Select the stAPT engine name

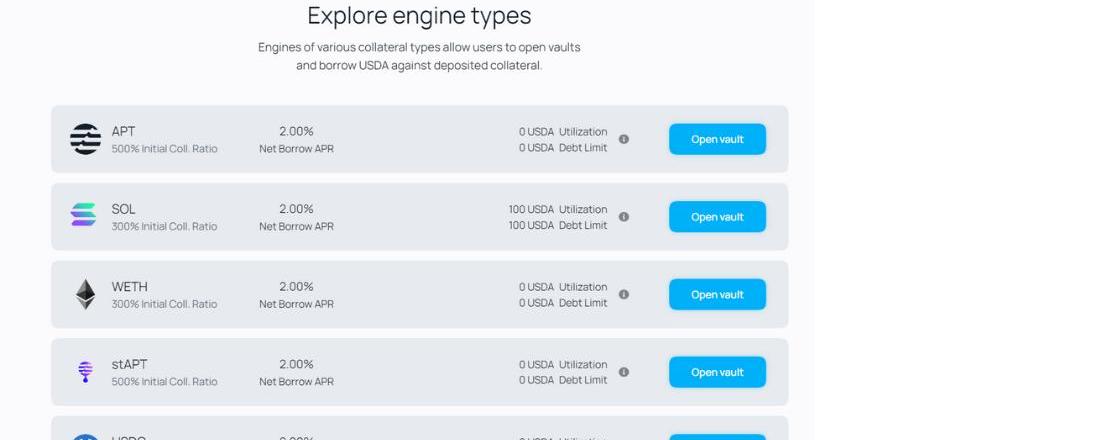pos(129,364)
